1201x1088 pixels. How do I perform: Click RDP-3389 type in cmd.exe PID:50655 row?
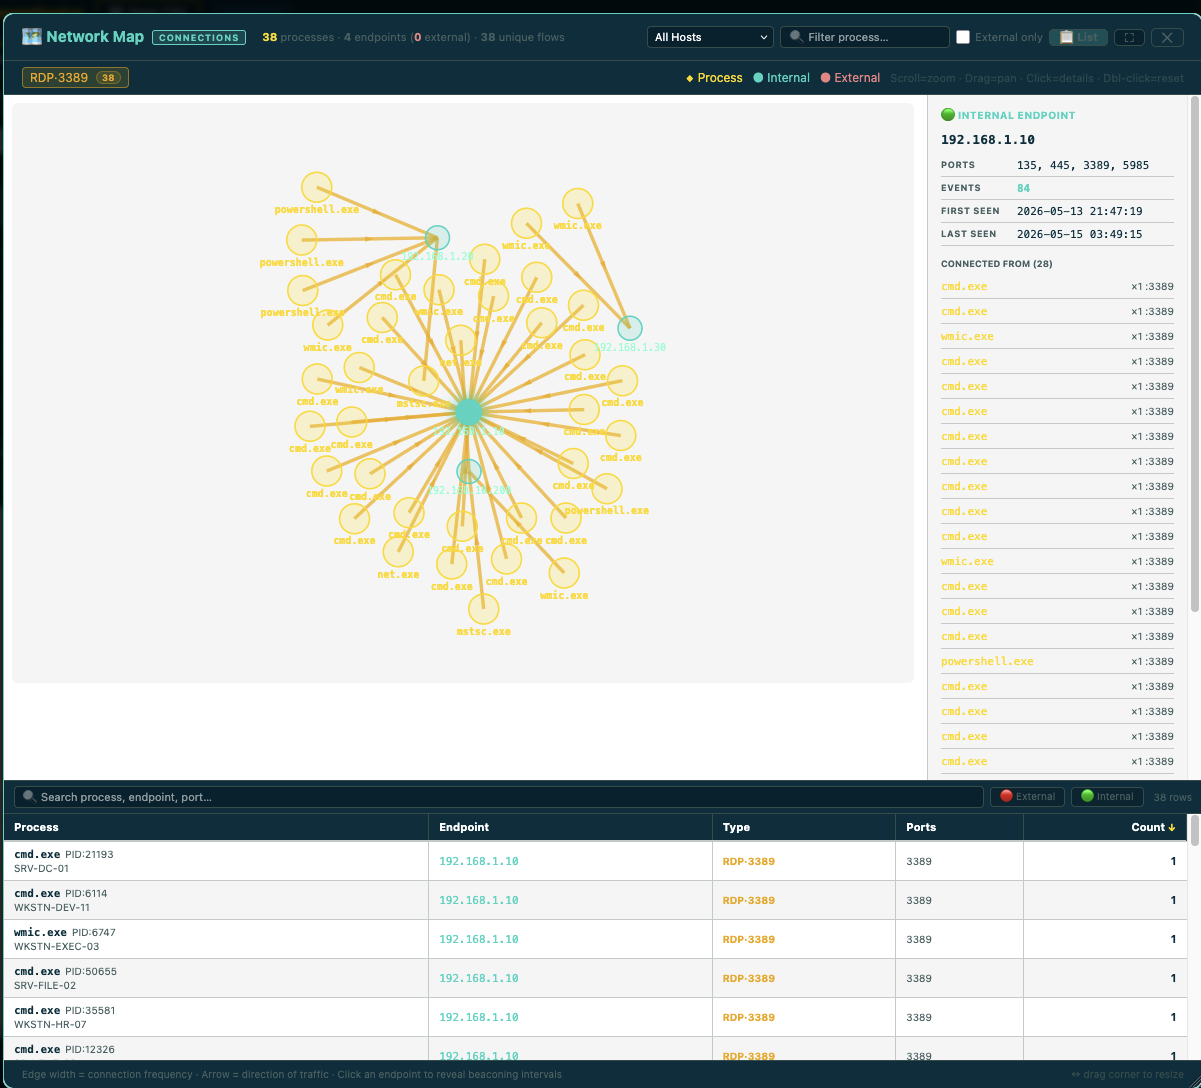click(748, 978)
